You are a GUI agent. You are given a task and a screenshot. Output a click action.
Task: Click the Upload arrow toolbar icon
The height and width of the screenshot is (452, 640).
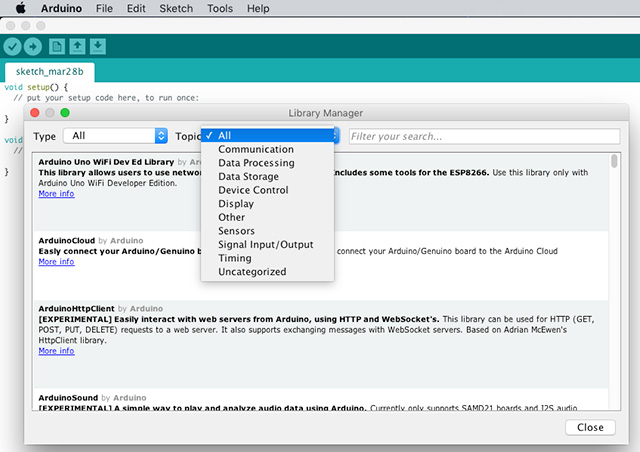(33, 47)
